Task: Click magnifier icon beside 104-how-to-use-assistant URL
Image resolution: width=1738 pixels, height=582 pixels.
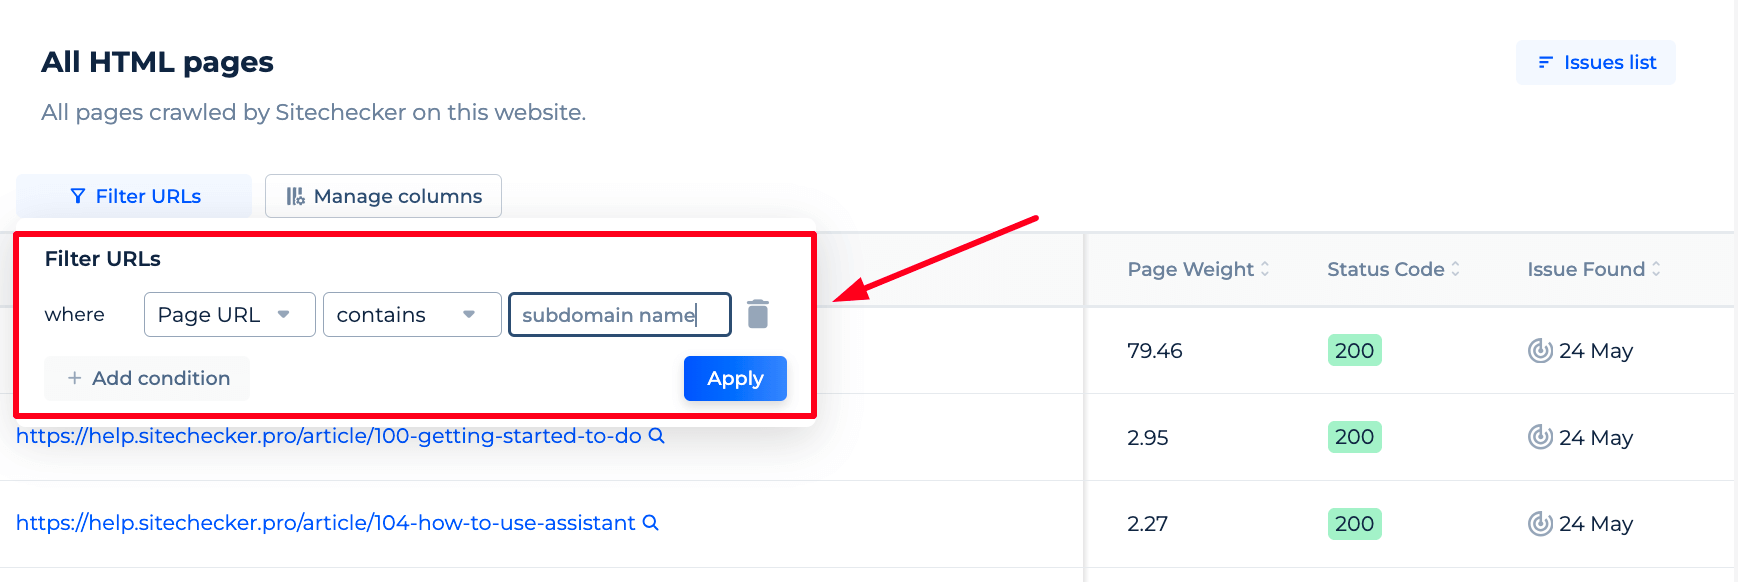Action: (x=651, y=523)
